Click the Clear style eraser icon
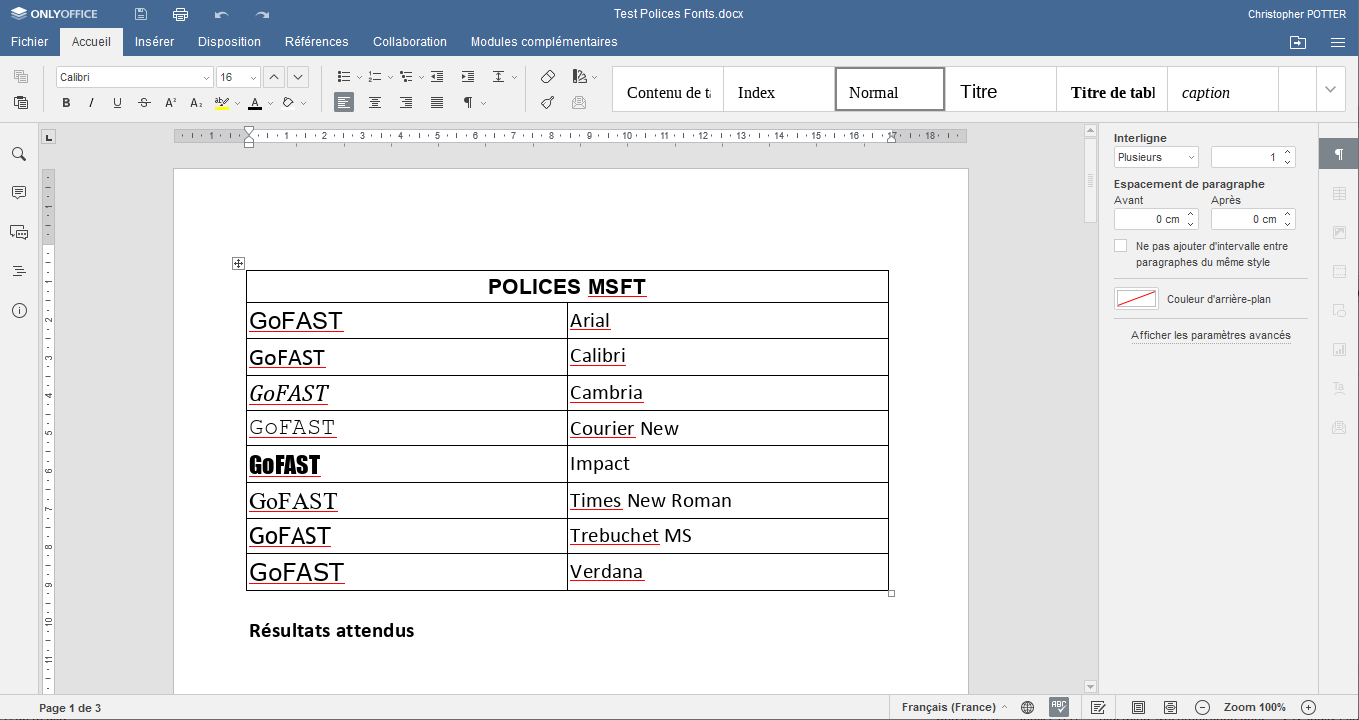 (x=548, y=77)
